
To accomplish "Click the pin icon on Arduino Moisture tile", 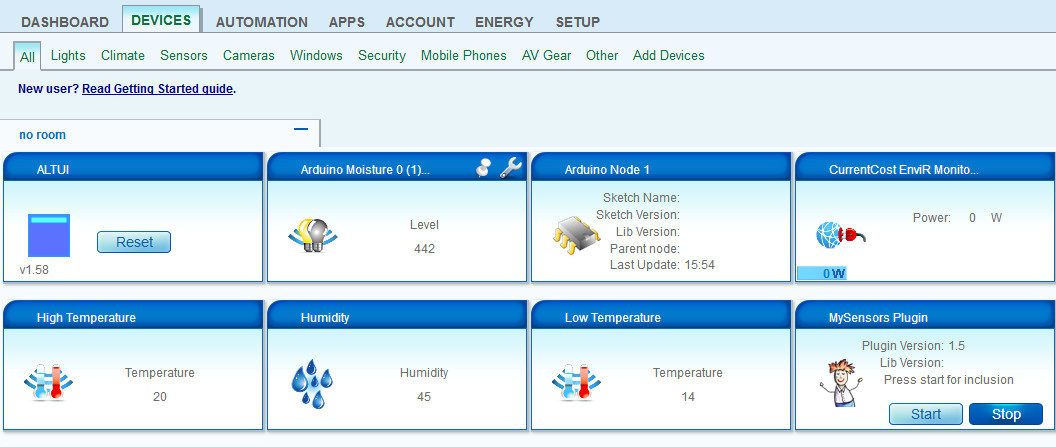I will point(485,168).
